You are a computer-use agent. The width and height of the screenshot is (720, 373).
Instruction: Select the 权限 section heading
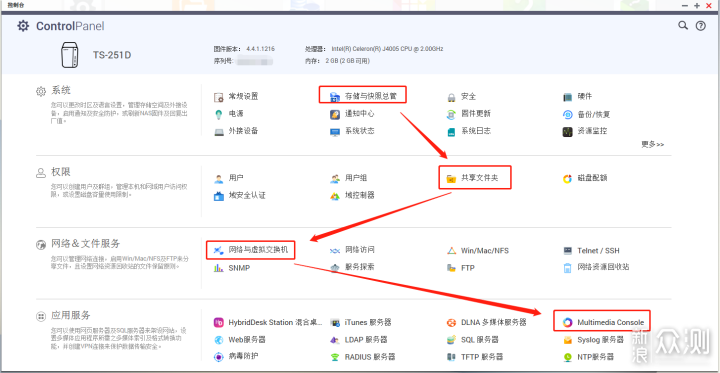click(x=61, y=172)
